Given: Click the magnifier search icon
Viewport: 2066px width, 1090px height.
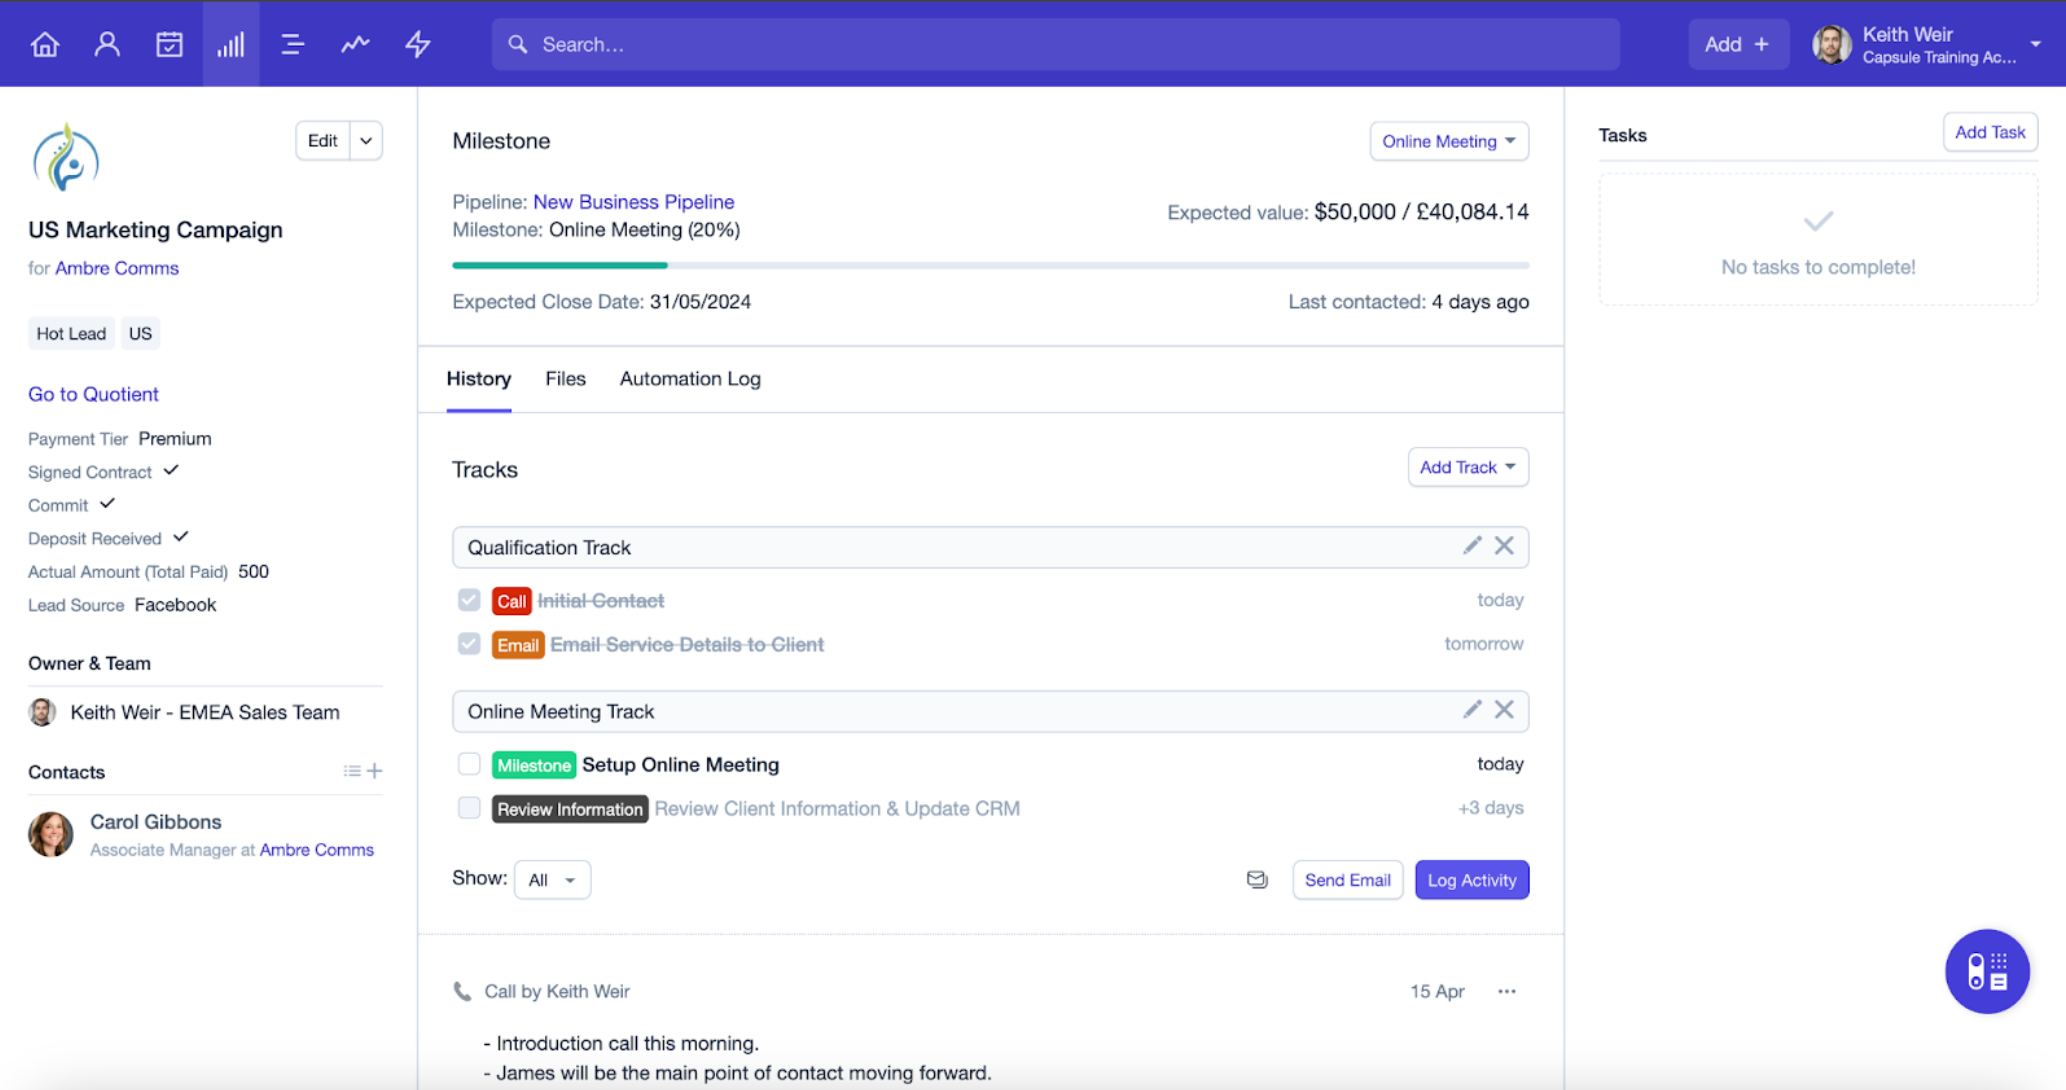Looking at the screenshot, I should [518, 44].
